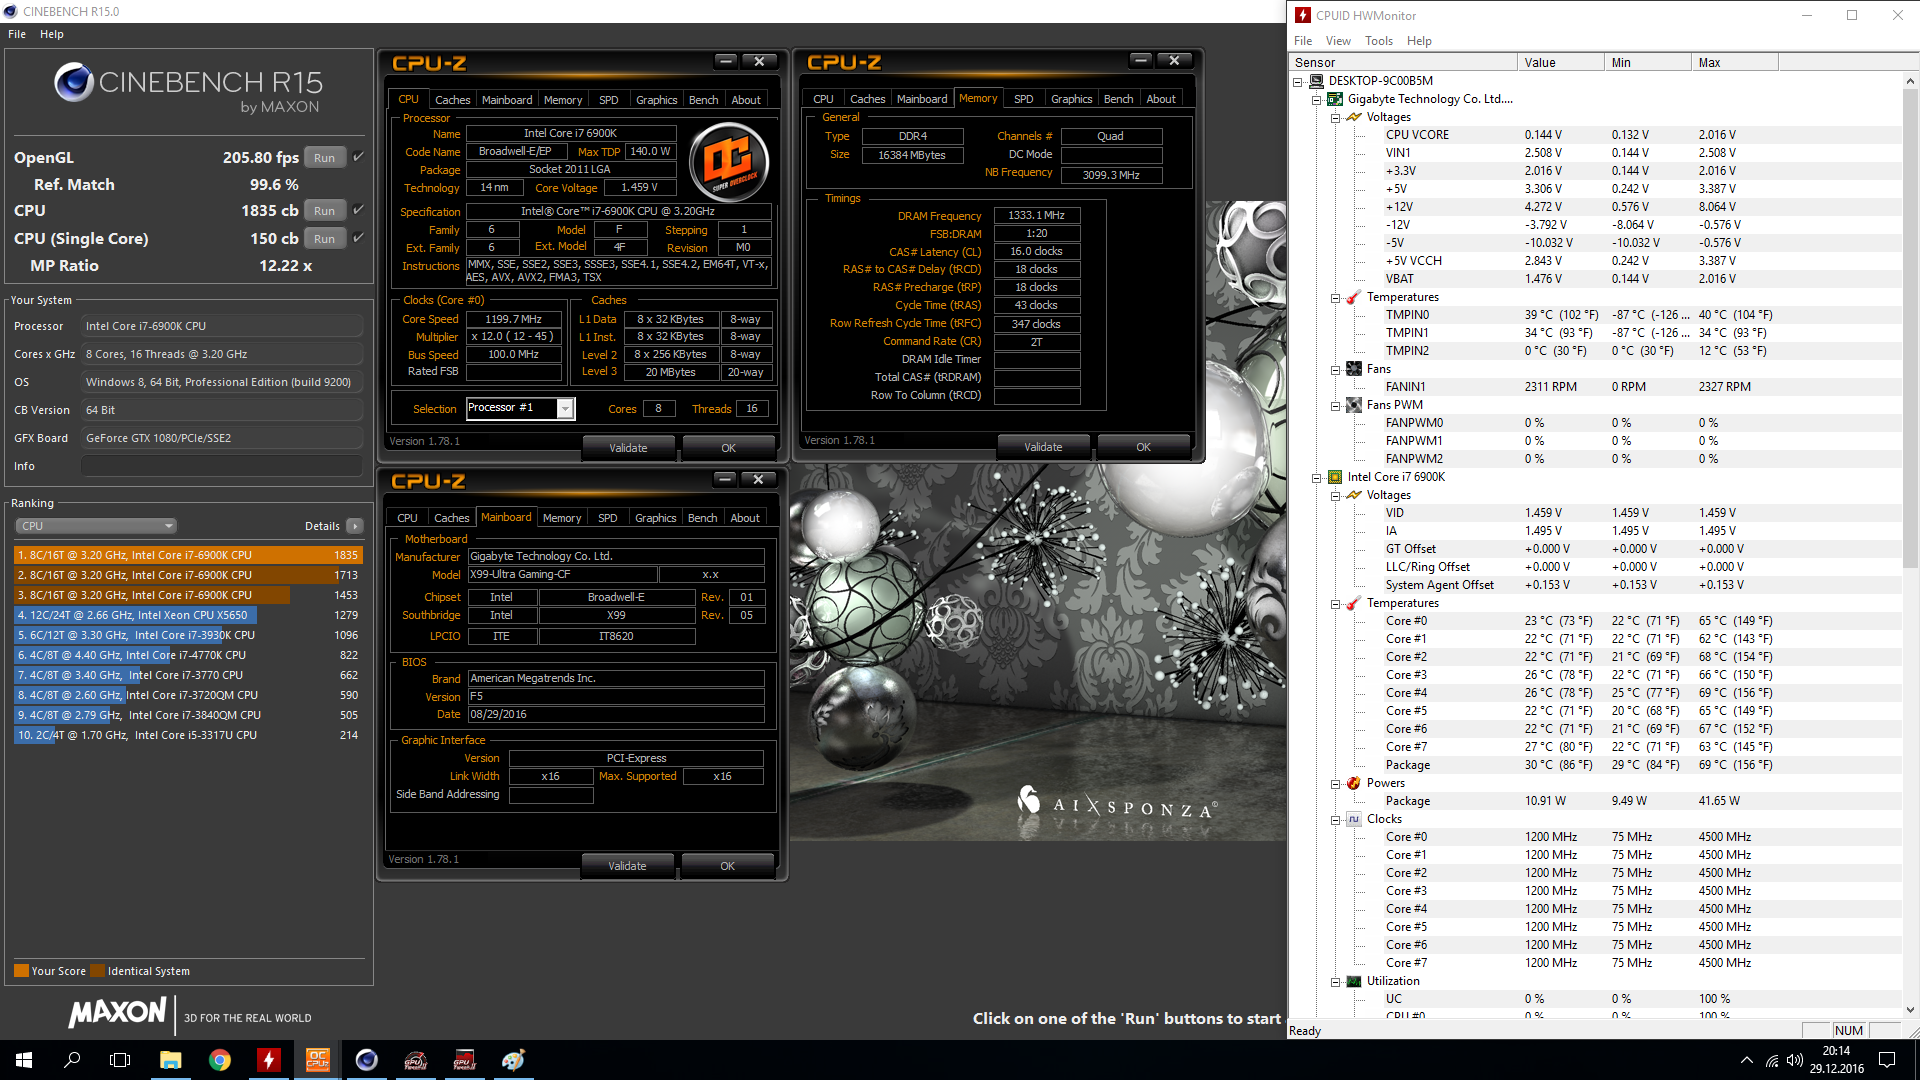Image resolution: width=1920 pixels, height=1080 pixels.
Task: Open Bench tab in bottom Mainboard CPU-Z window
Action: point(702,518)
